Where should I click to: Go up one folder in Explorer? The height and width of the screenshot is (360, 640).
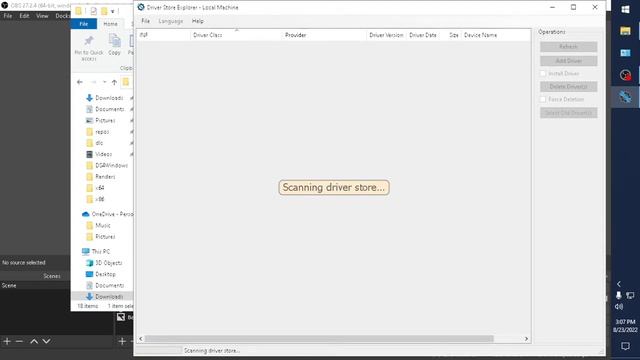click(114, 82)
